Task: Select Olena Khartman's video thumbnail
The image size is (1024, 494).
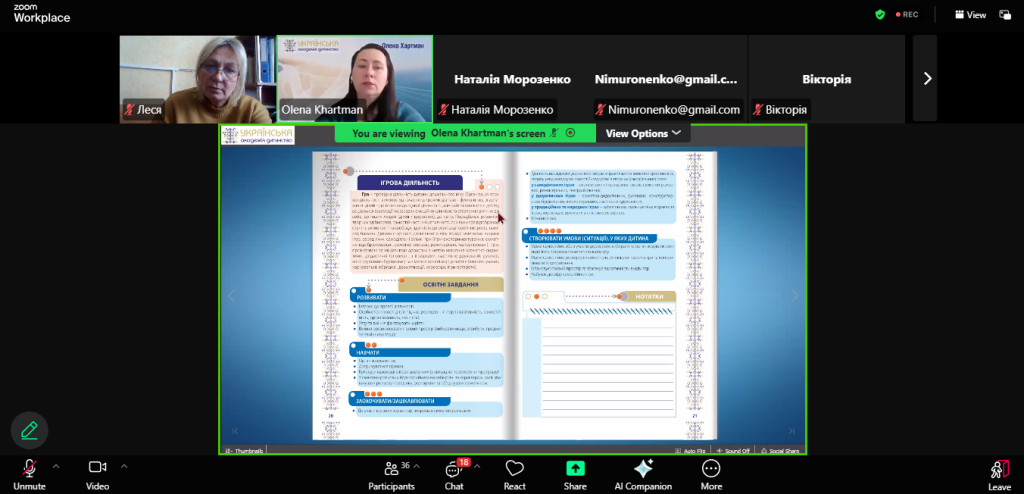Action: click(355, 80)
